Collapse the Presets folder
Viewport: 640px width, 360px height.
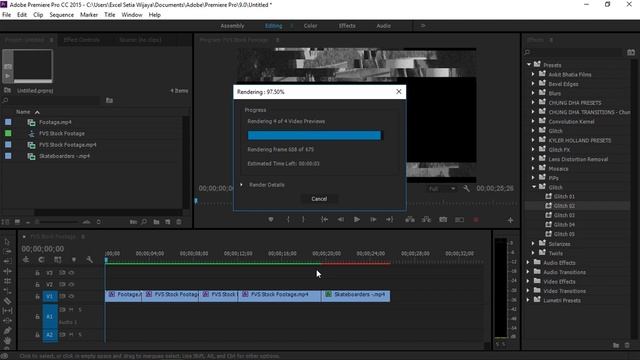click(529, 65)
